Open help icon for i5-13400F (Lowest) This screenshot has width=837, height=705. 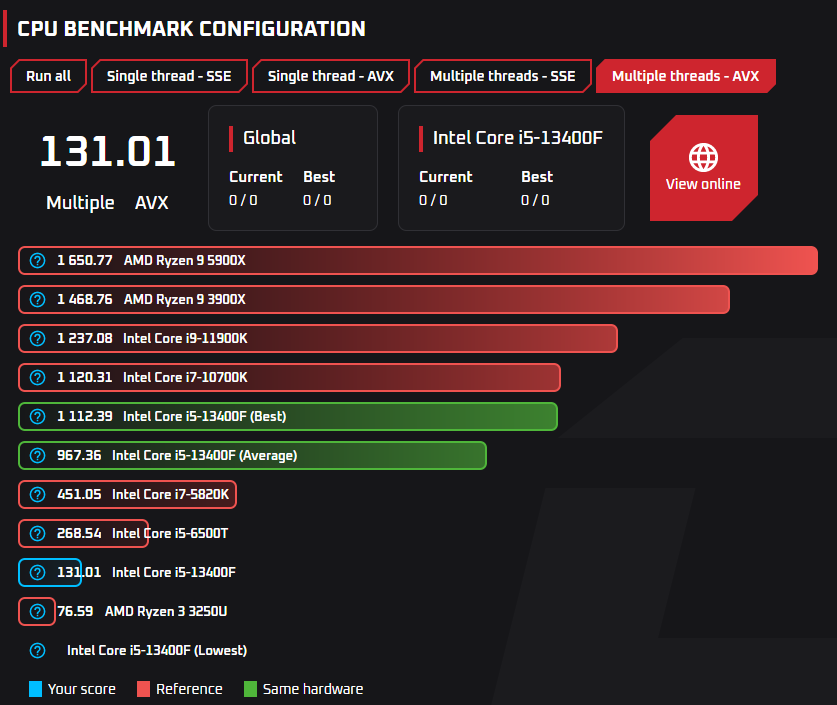pyautogui.click(x=37, y=650)
